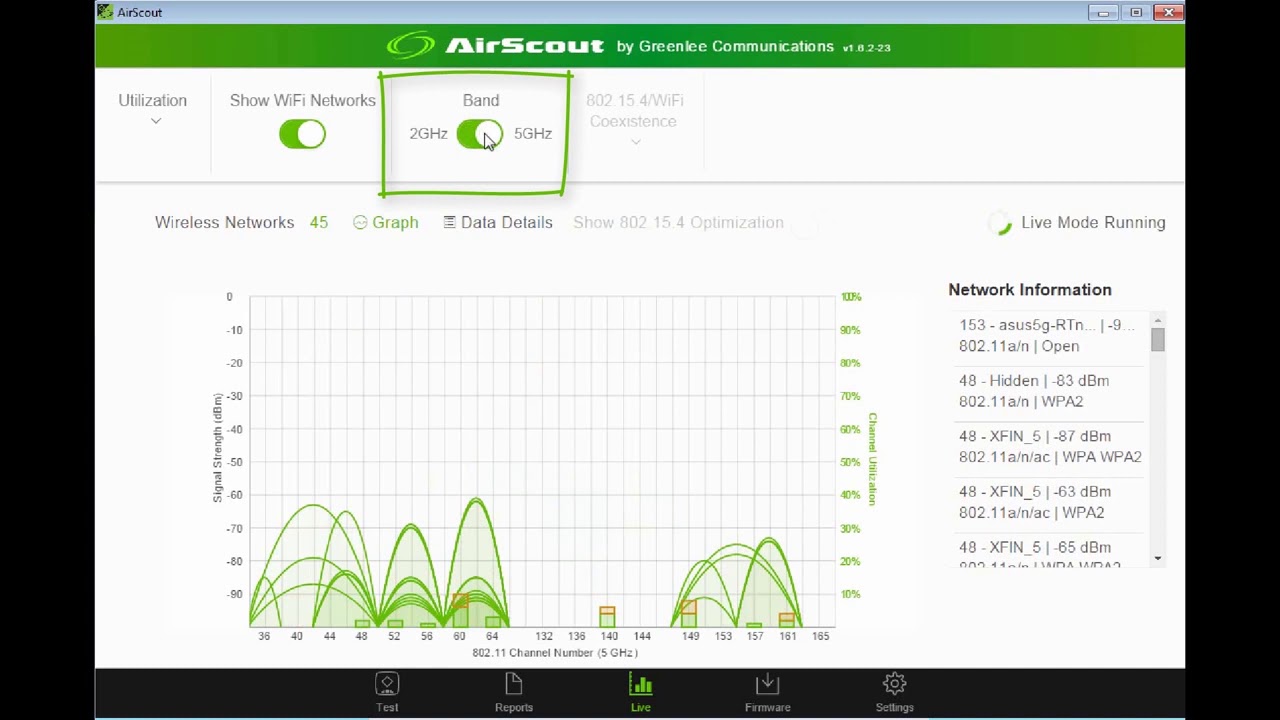Click the Utilization label
The width and height of the screenshot is (1280, 720).
click(x=152, y=100)
